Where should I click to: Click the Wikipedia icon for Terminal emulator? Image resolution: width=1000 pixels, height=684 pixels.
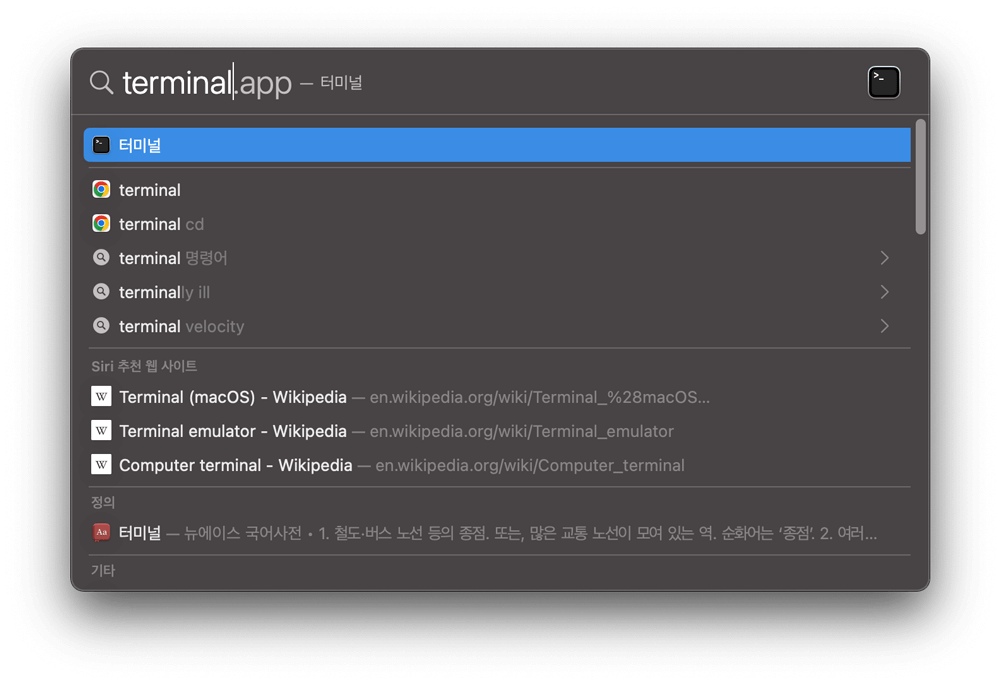(x=100, y=430)
